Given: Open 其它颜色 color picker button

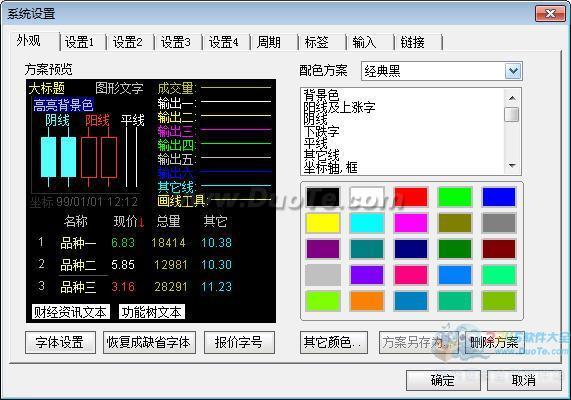Looking at the screenshot, I should (x=334, y=342).
